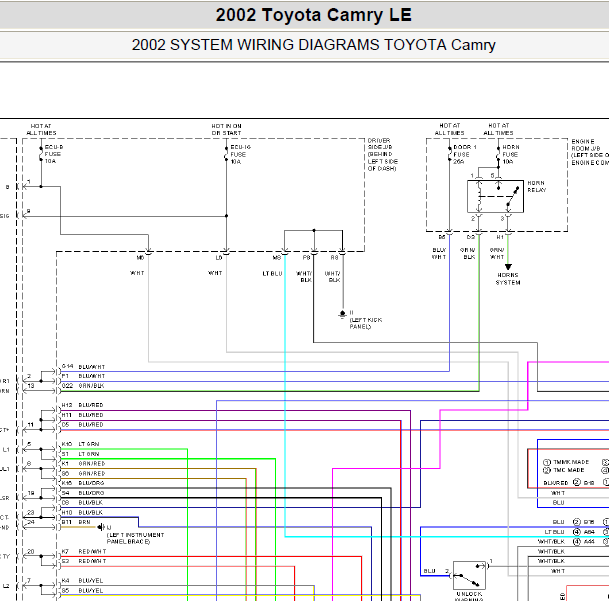609x601 pixels.
Task: Select the (LEFT INSTRUMENT PANEL BRACE) text
Action: point(135,538)
